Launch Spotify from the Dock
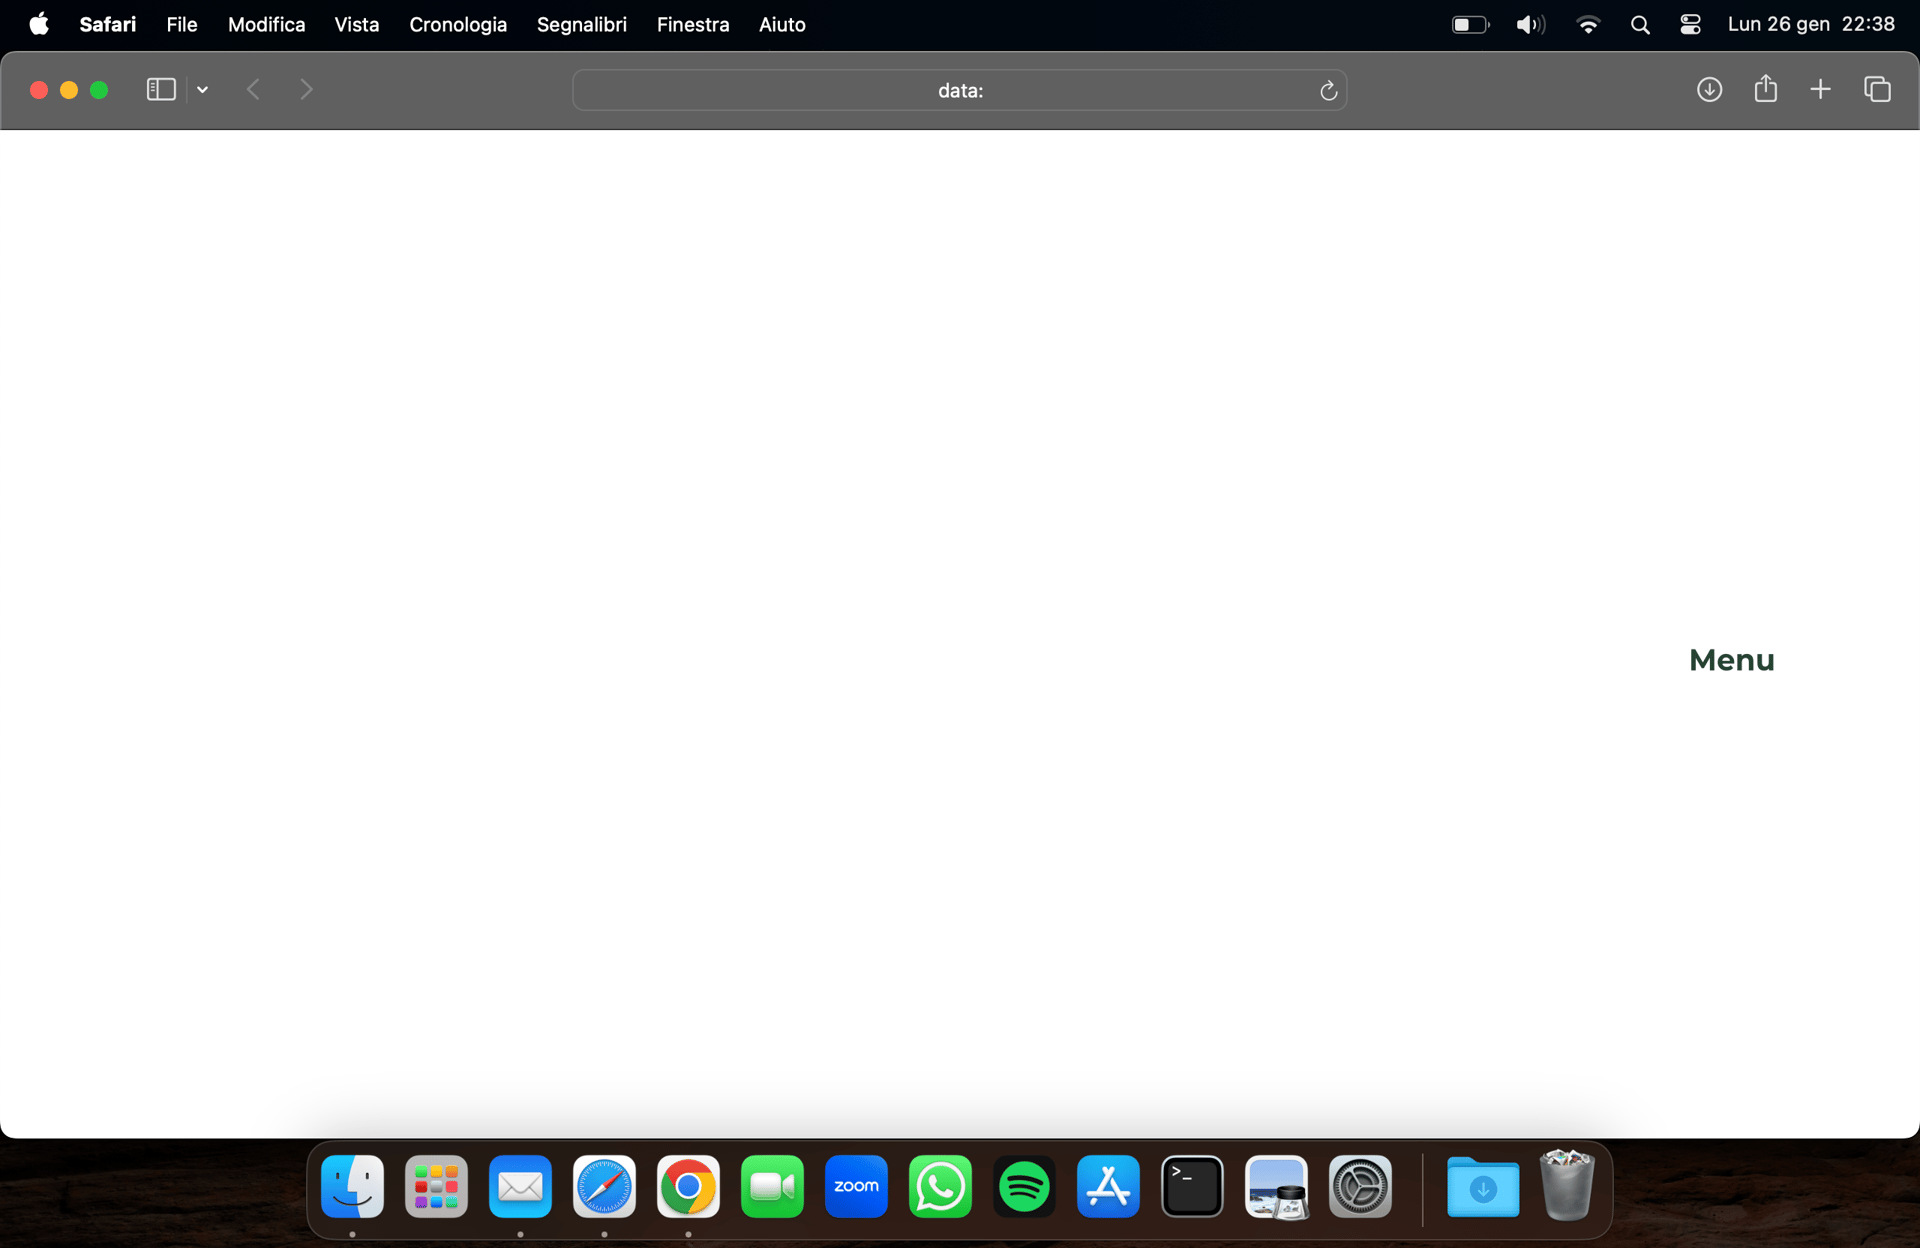1920x1248 pixels. (x=1024, y=1187)
